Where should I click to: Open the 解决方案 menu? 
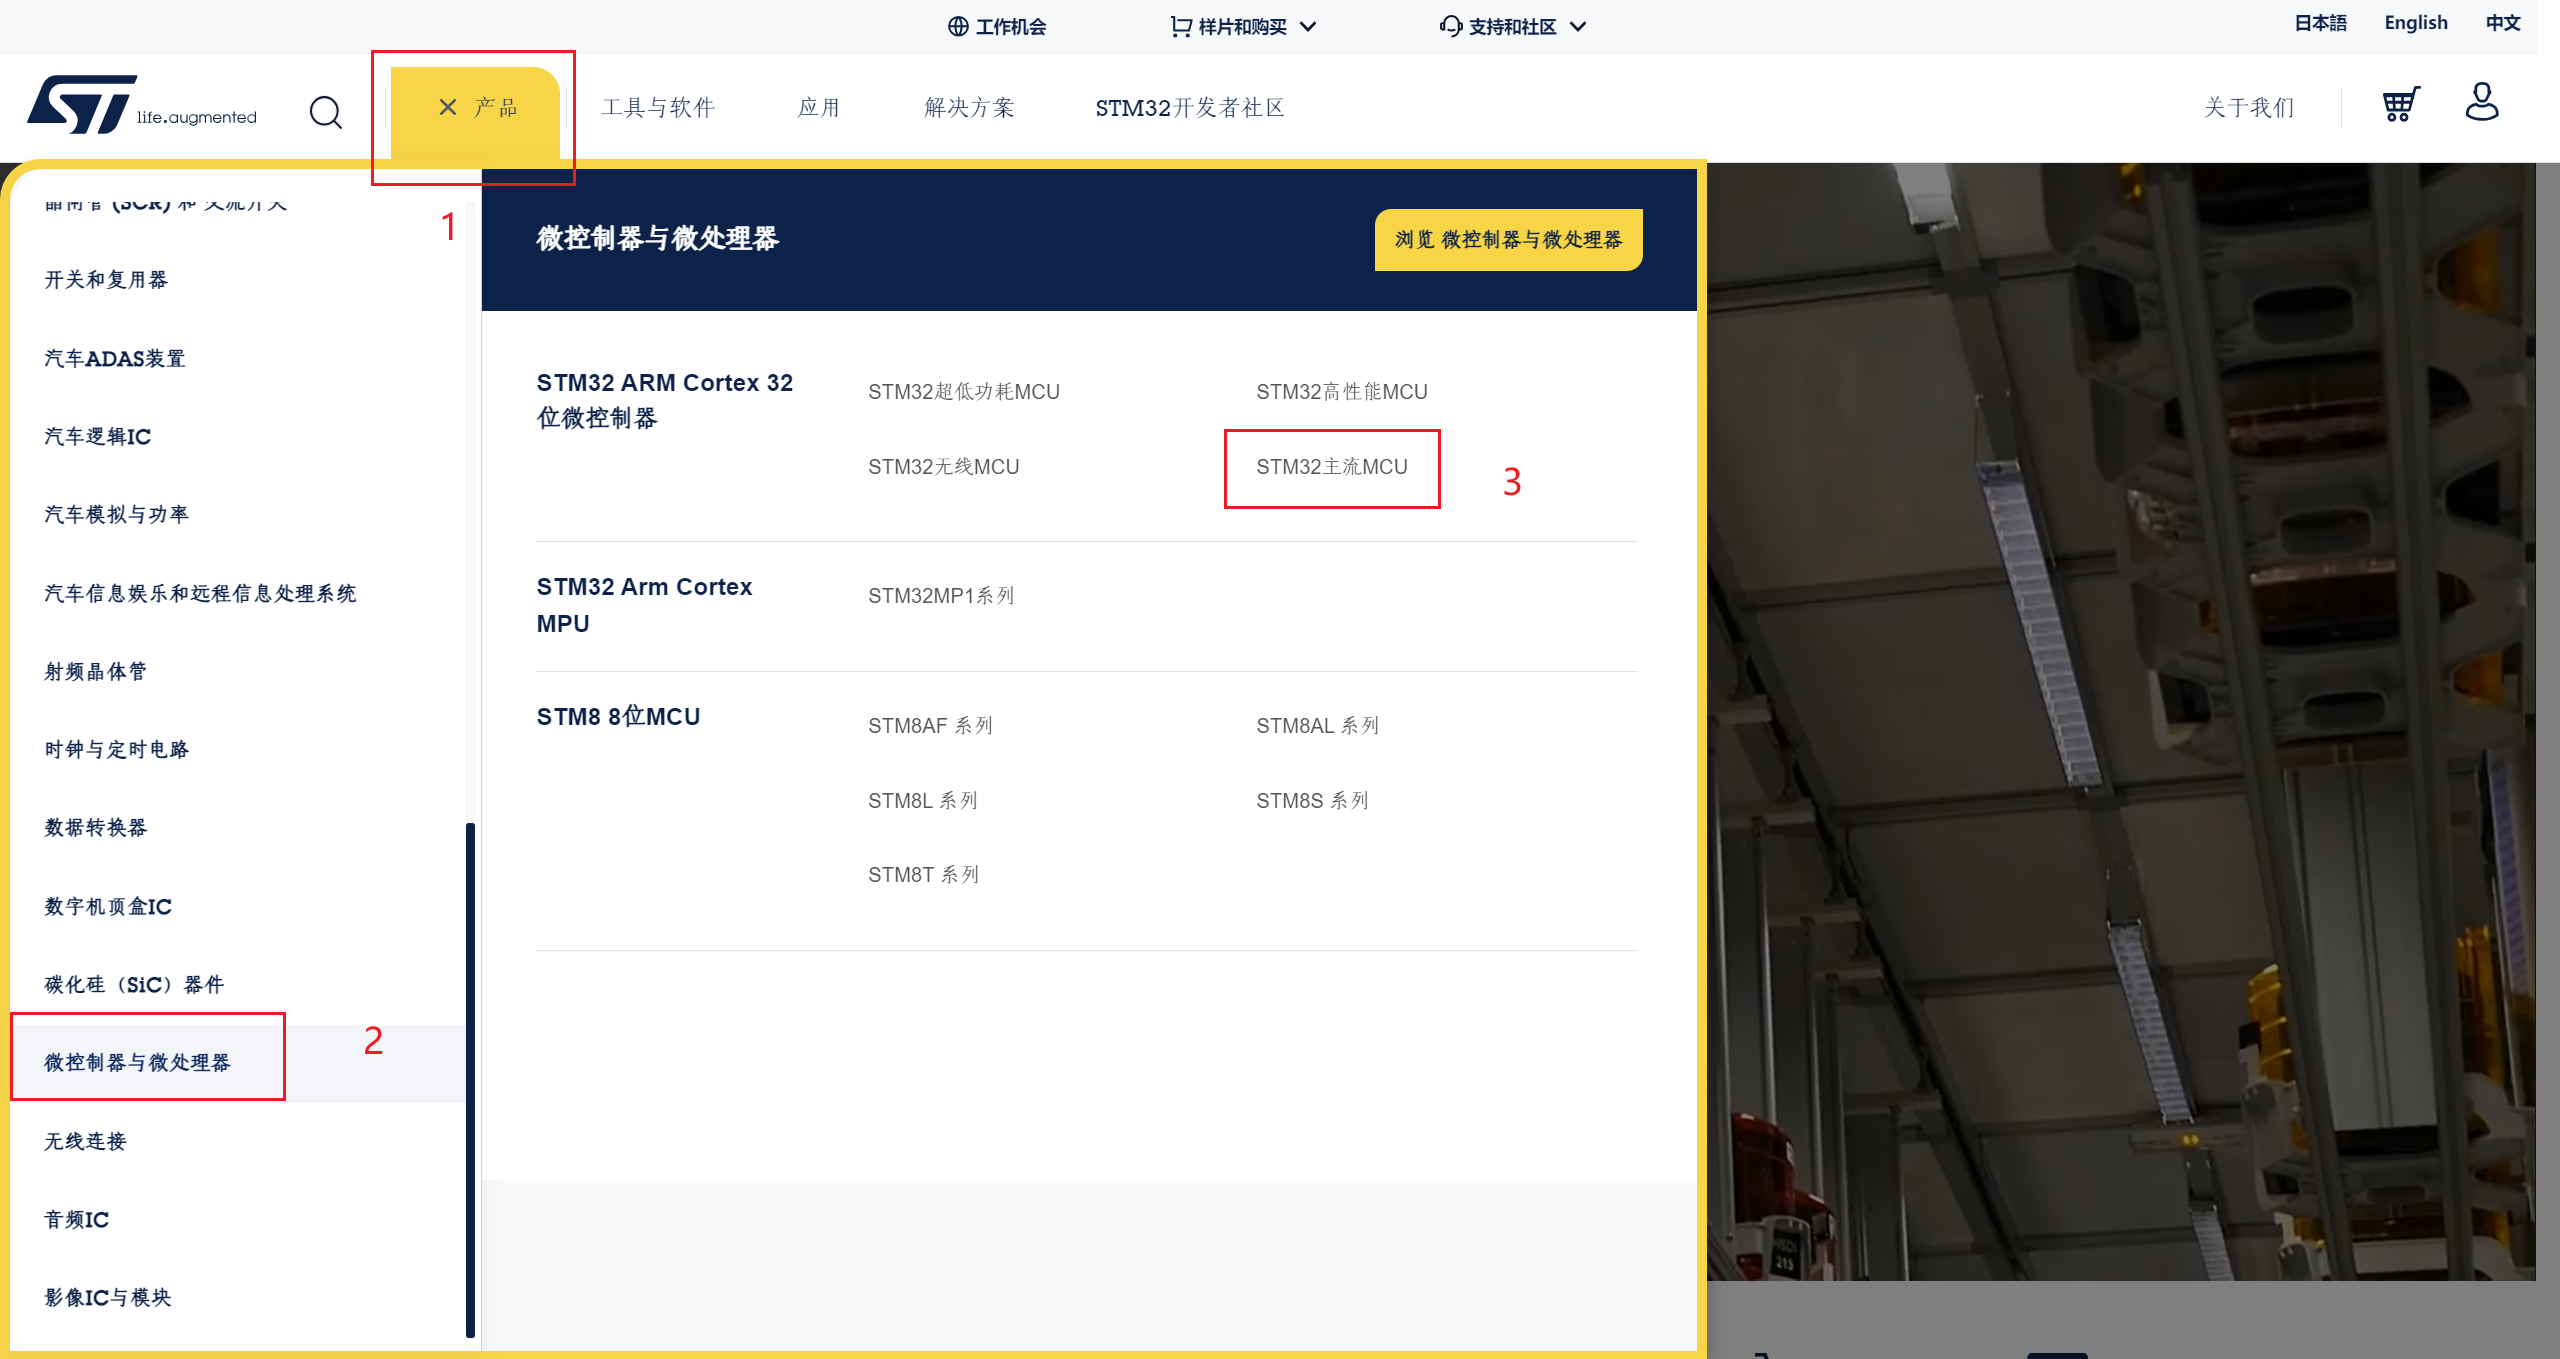click(969, 107)
